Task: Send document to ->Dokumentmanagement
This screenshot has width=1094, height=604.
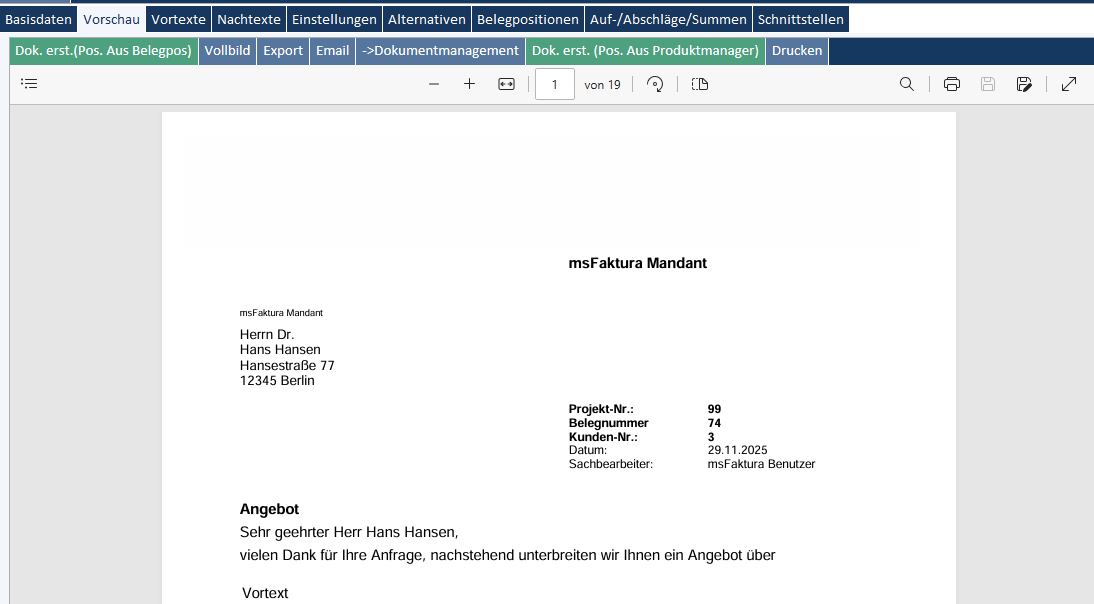Action: 441,51
